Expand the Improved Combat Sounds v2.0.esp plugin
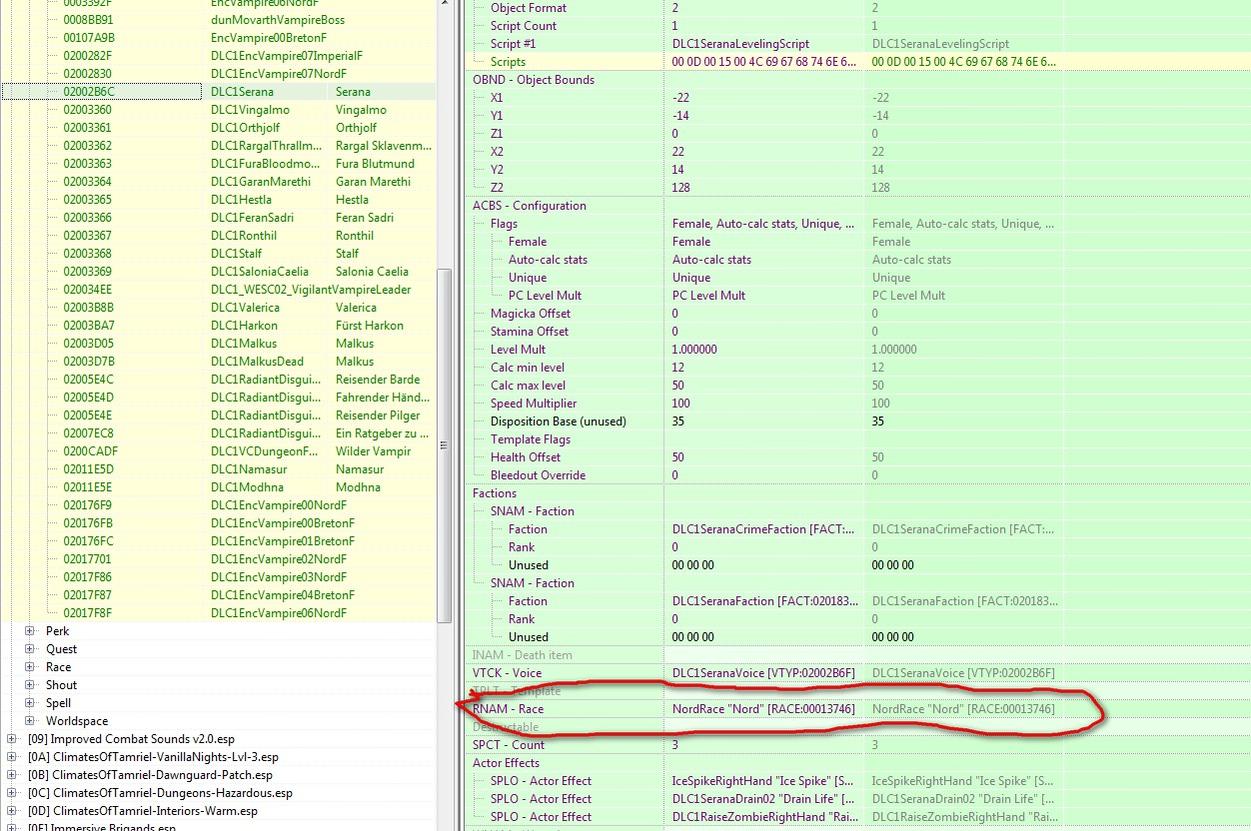 click(12, 739)
